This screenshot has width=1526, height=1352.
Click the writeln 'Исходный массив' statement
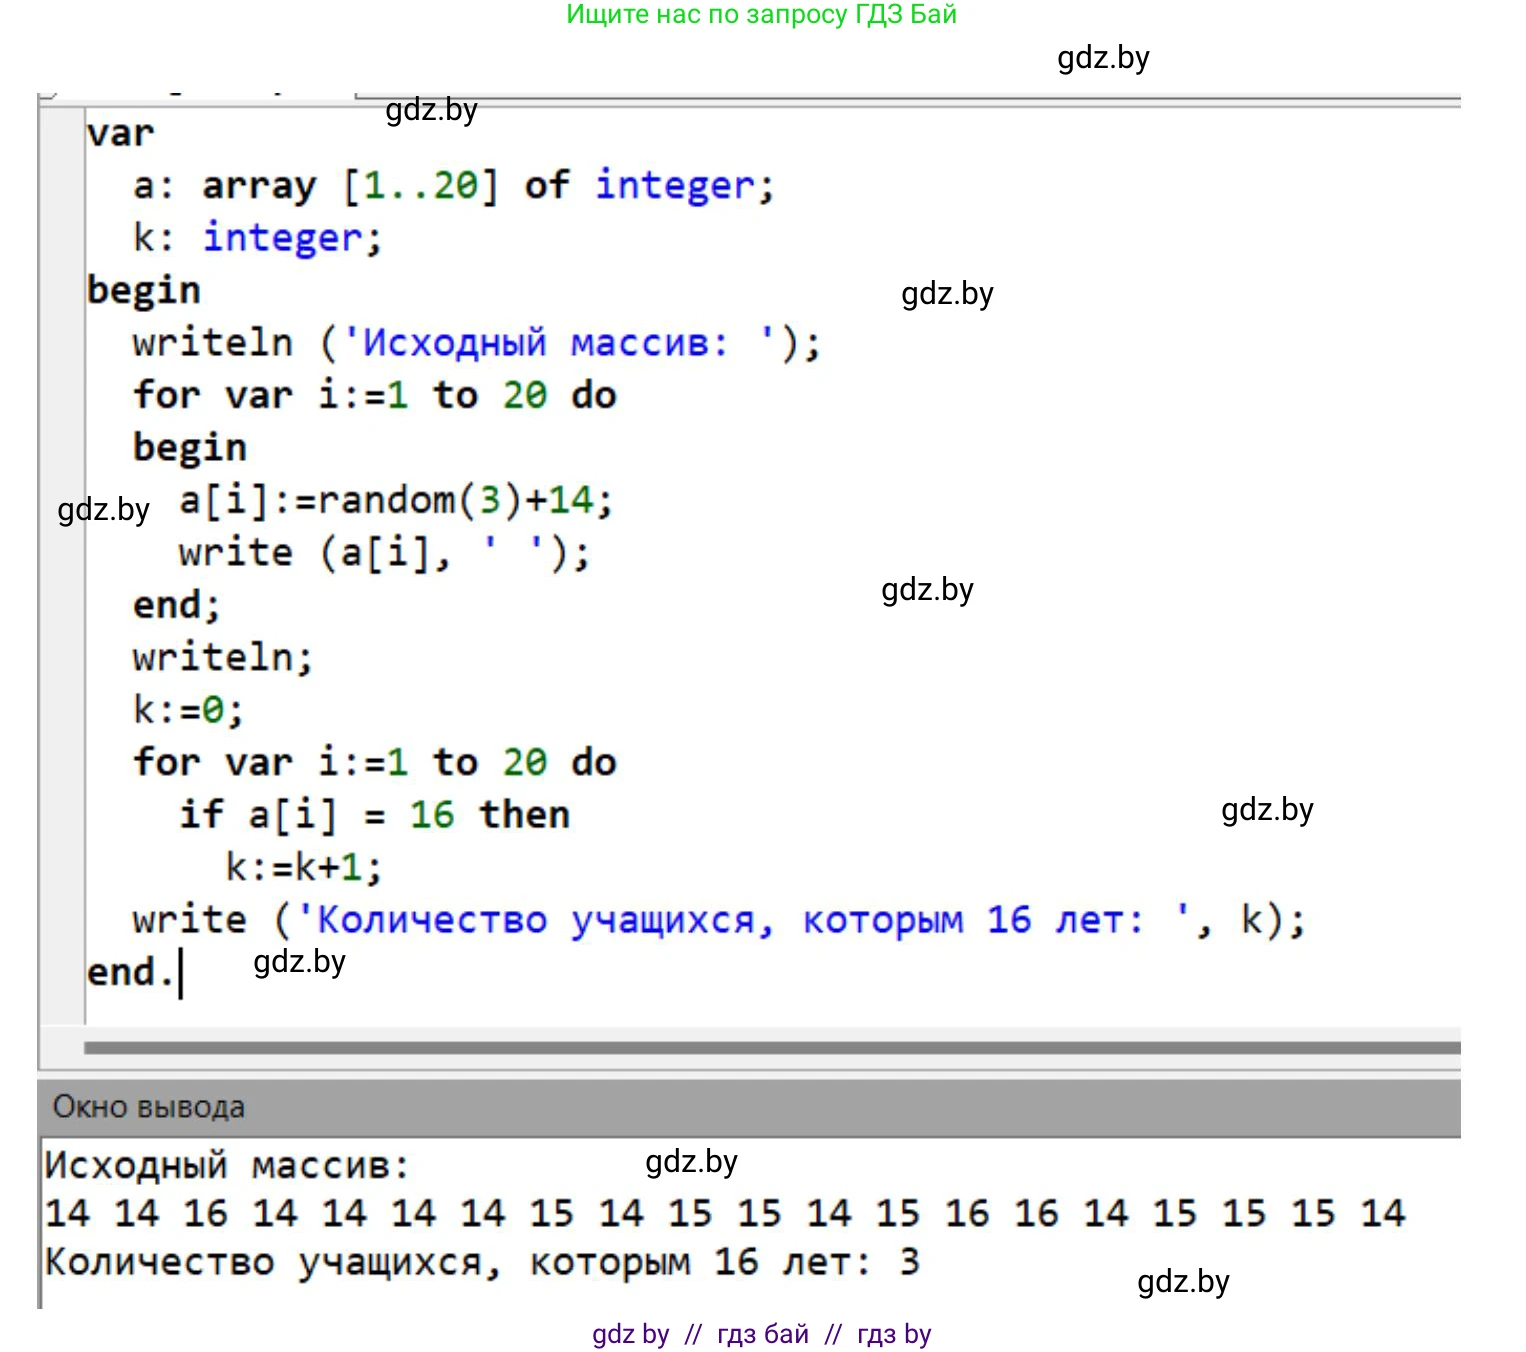[x=475, y=343]
